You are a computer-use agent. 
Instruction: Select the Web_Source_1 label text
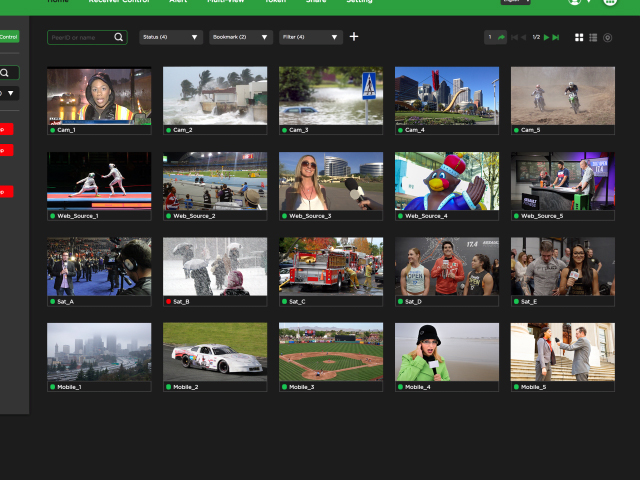click(x=78, y=216)
